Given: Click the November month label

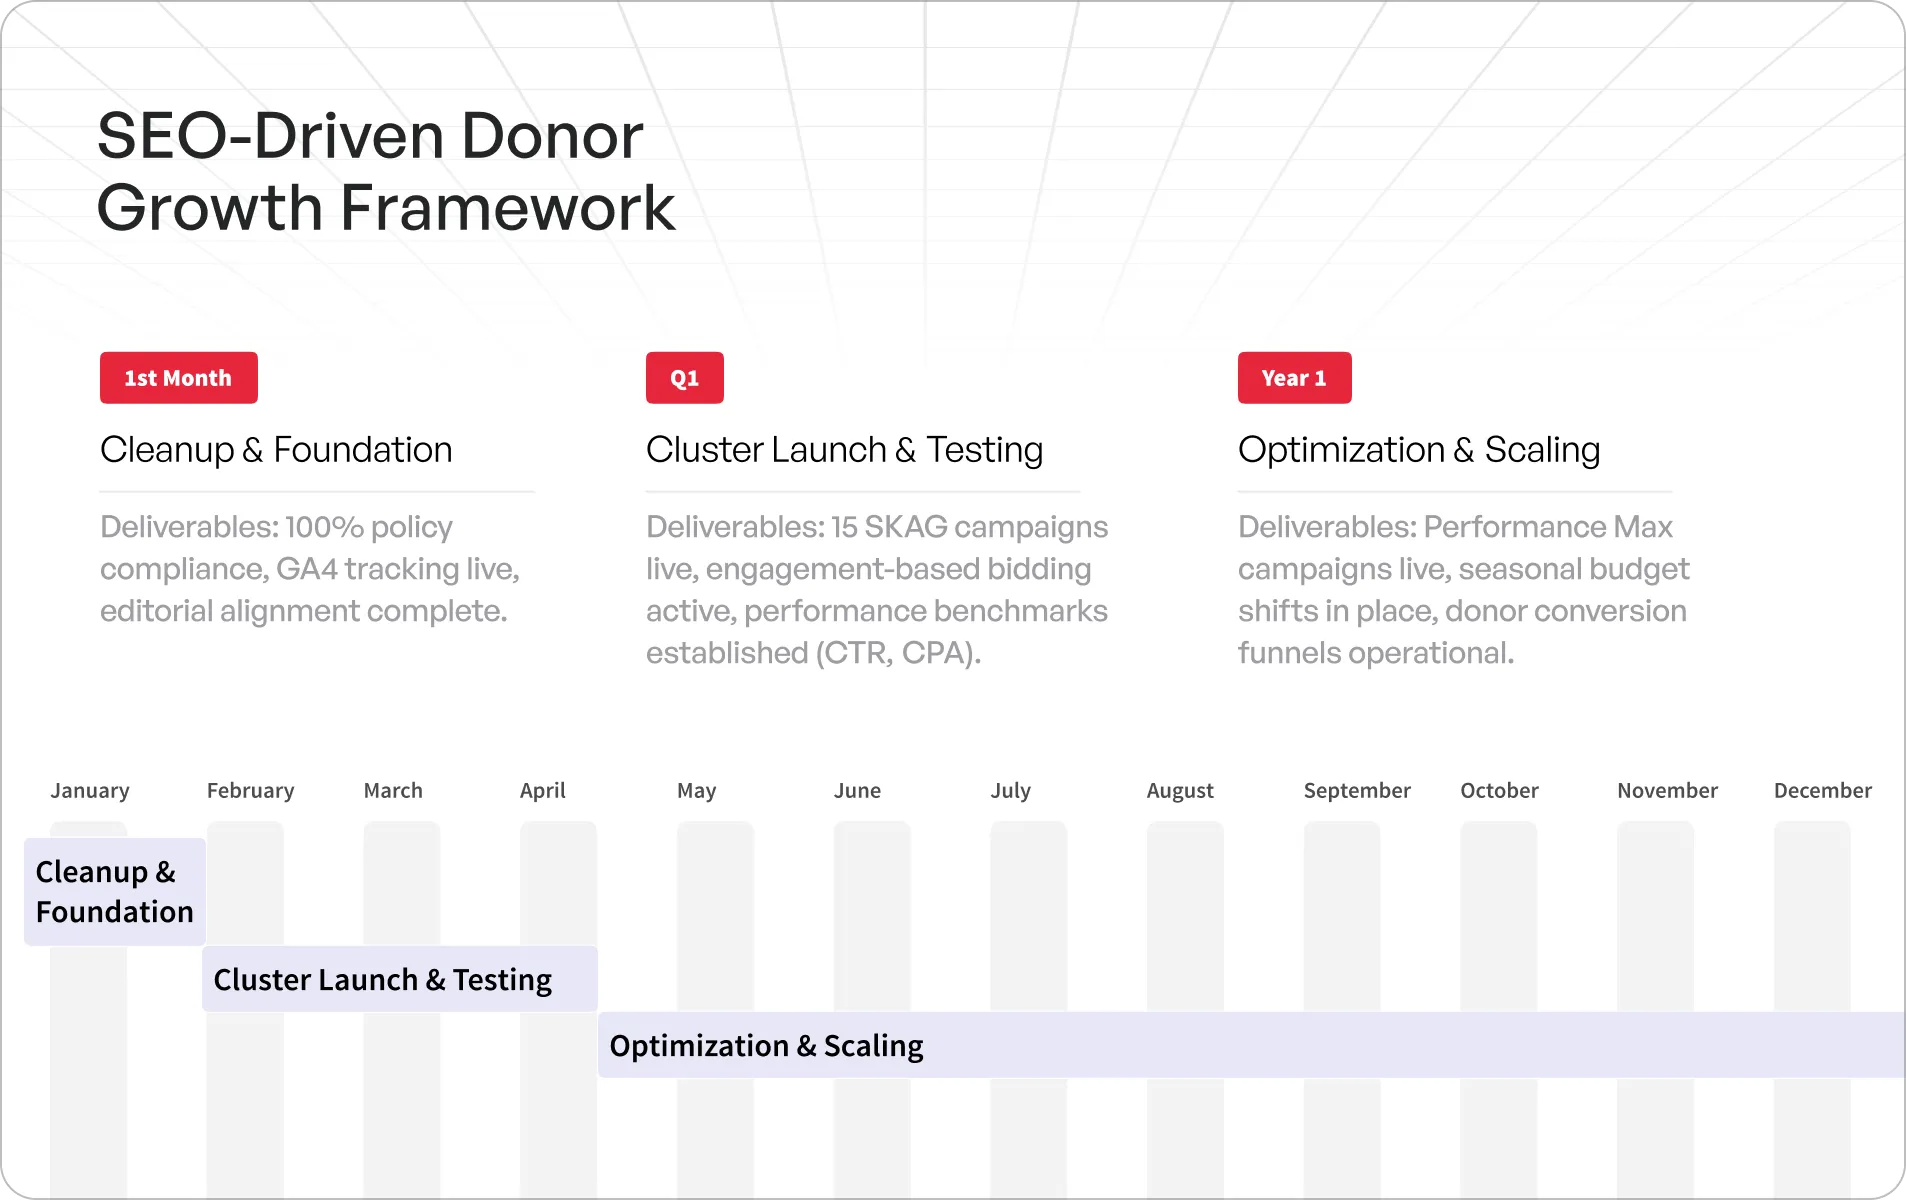Looking at the screenshot, I should 1667,791.
